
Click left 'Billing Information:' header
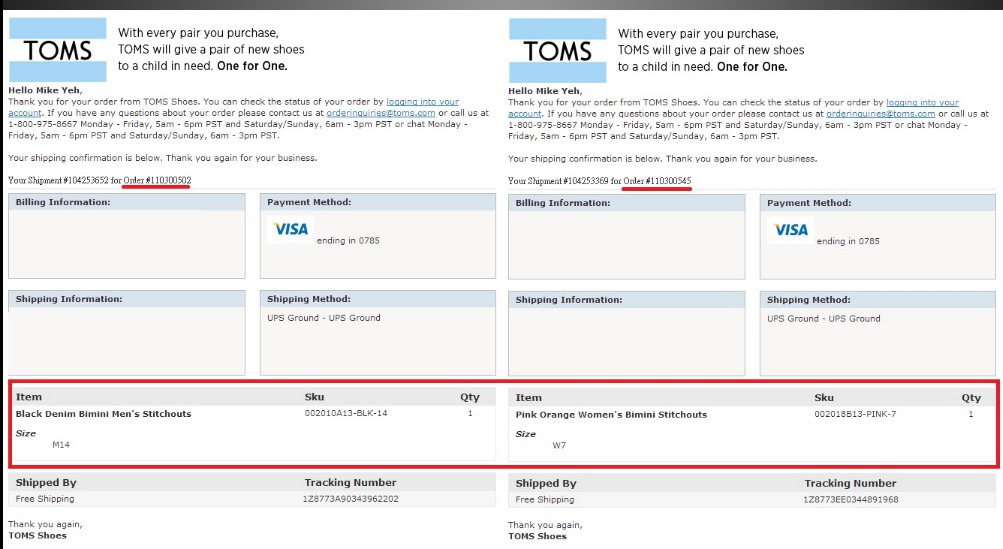coord(63,202)
